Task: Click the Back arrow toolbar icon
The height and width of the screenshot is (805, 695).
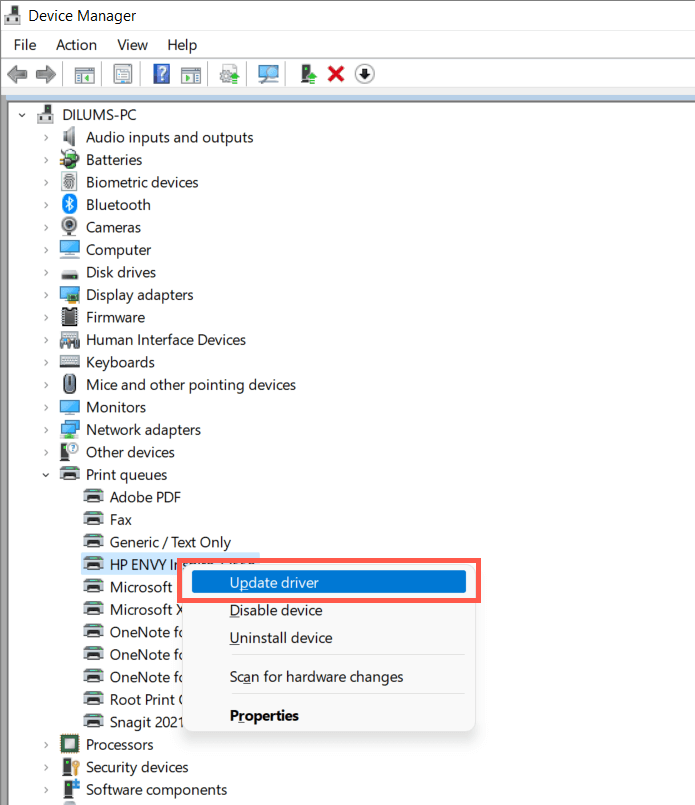Action: tap(17, 74)
